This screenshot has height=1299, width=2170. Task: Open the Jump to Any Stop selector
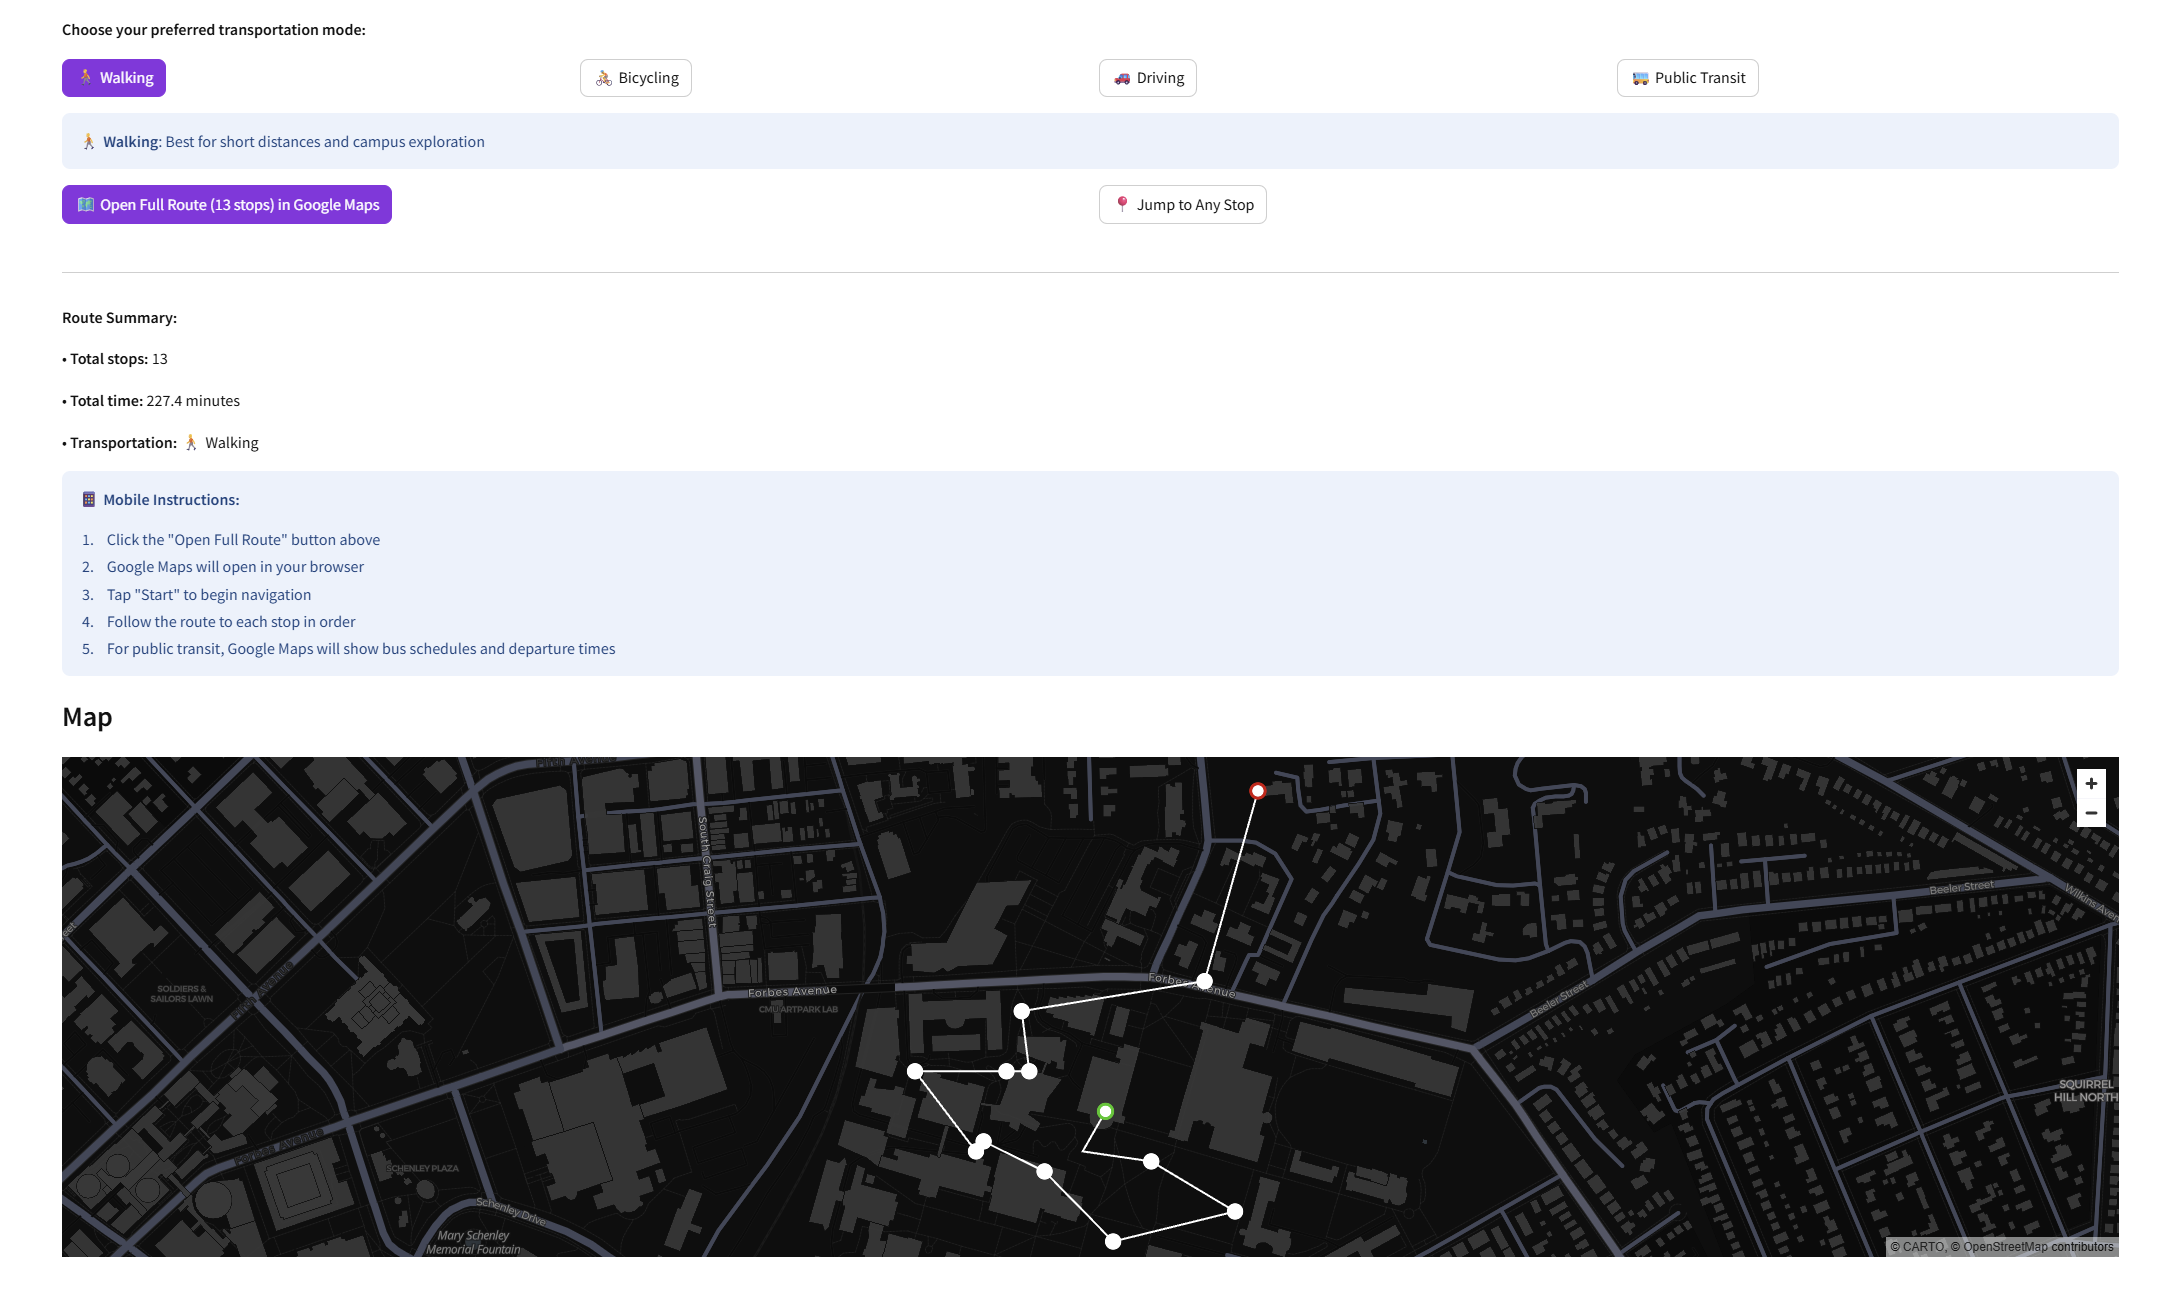pos(1182,204)
